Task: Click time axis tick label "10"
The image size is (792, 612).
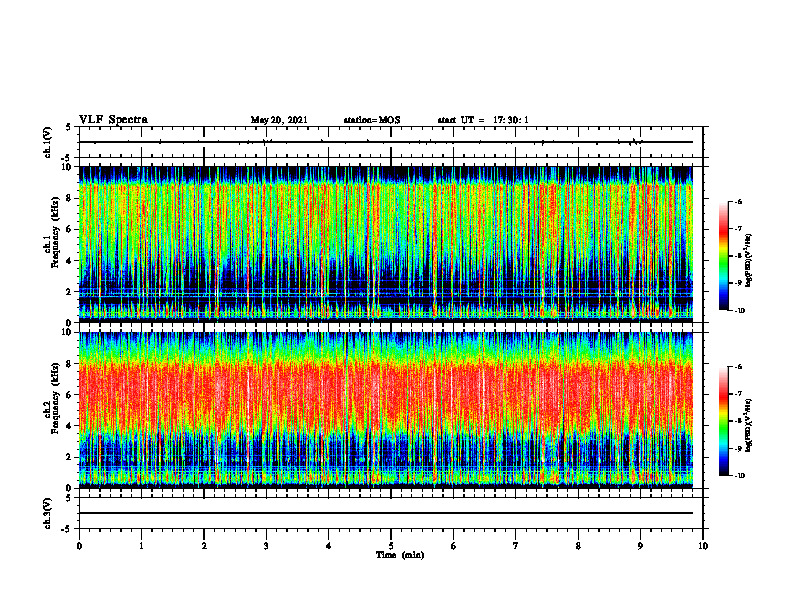Action: pyautogui.click(x=703, y=546)
